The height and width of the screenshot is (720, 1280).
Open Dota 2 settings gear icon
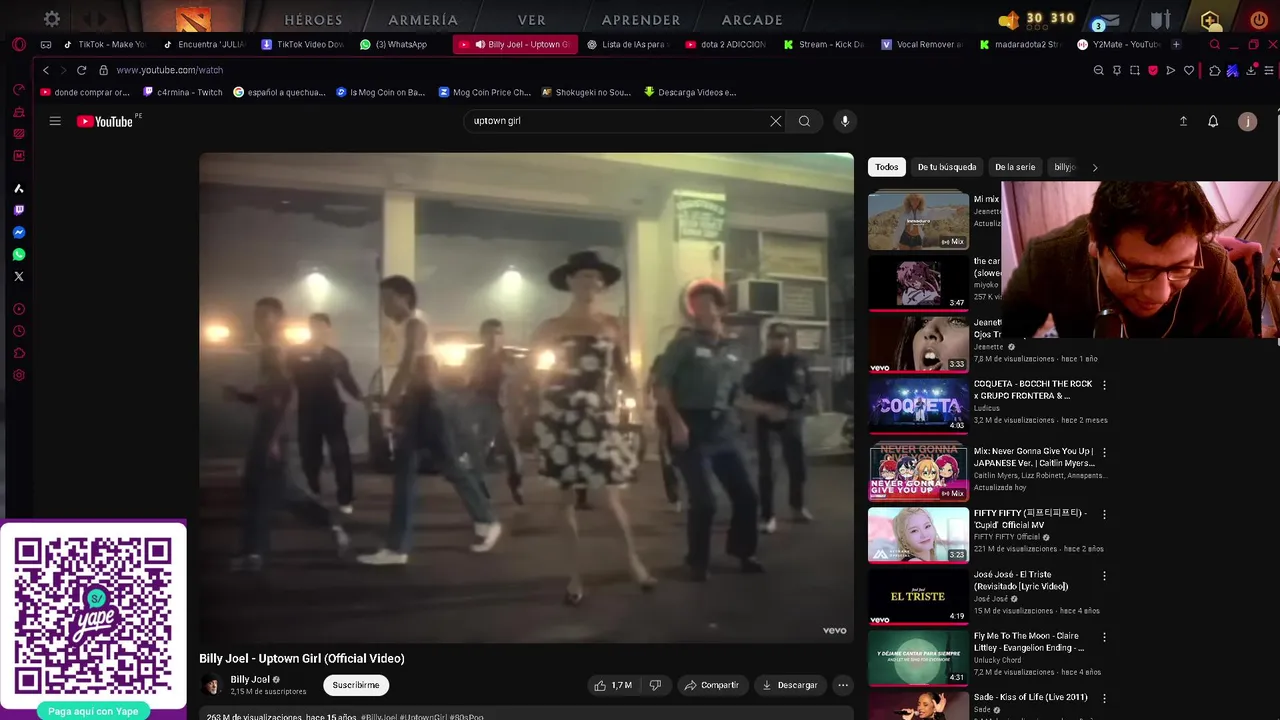click(x=52, y=19)
